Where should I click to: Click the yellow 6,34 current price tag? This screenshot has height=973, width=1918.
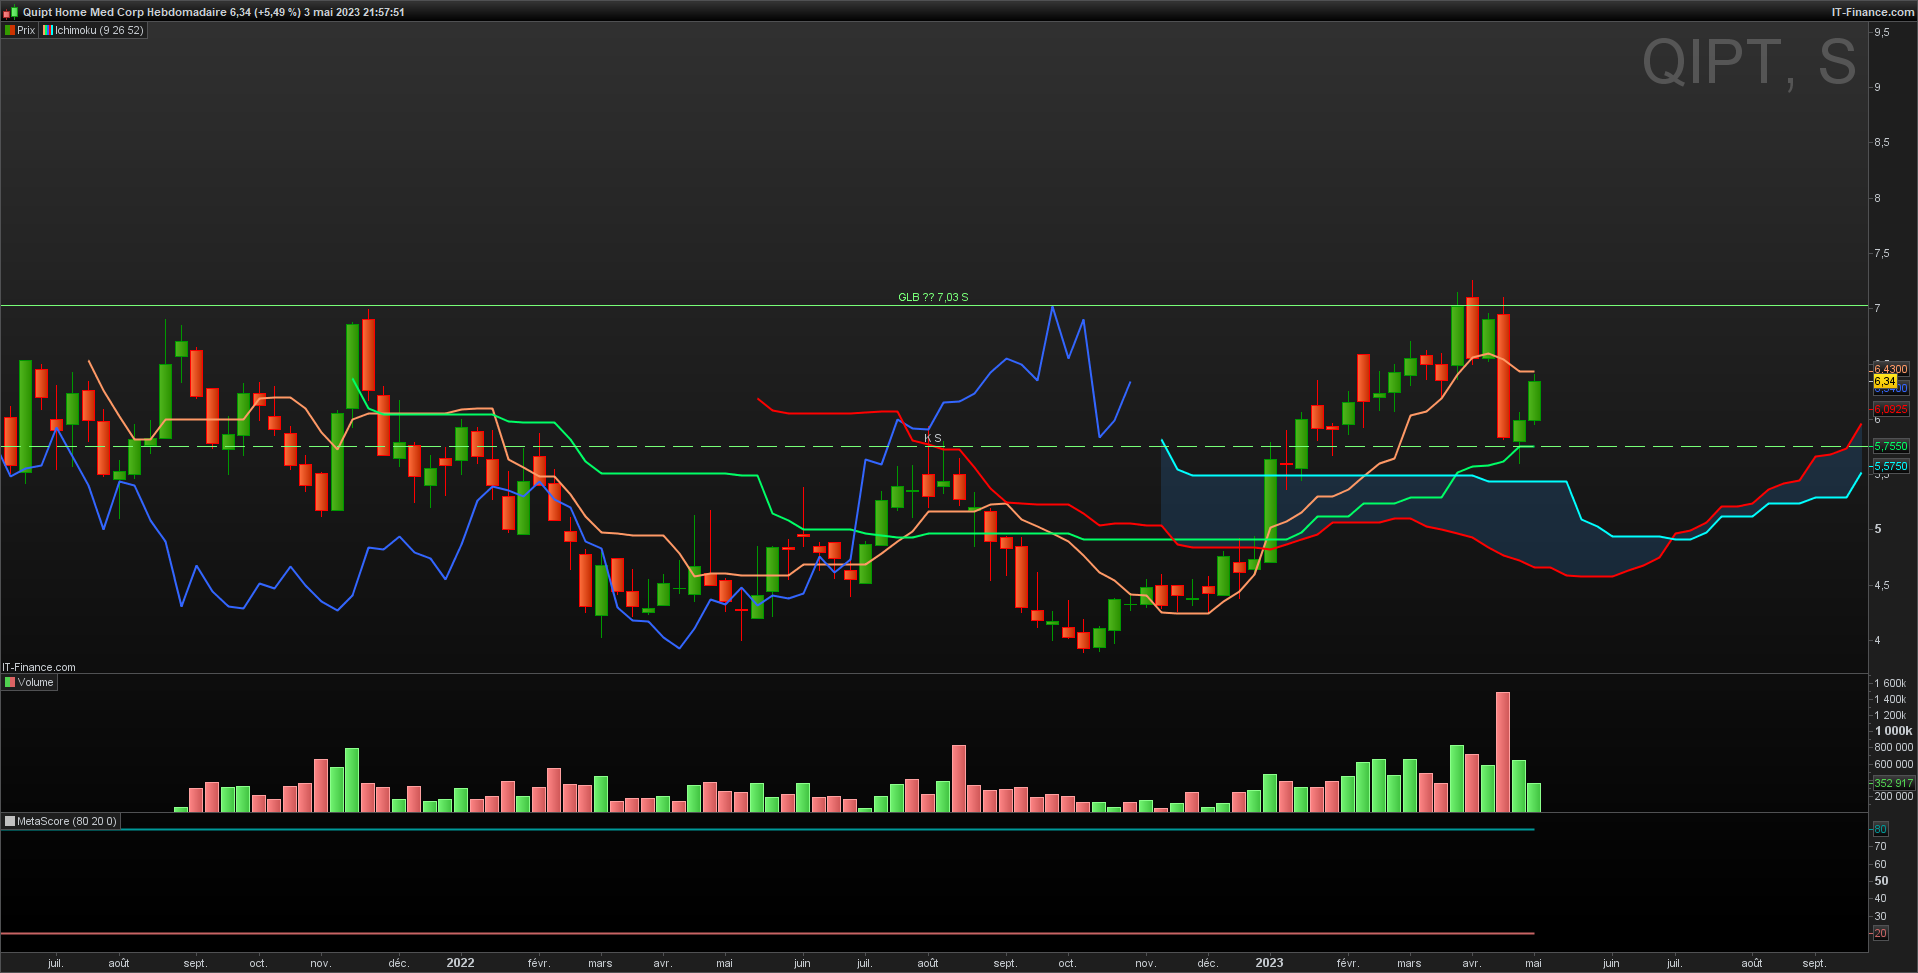click(x=1885, y=381)
